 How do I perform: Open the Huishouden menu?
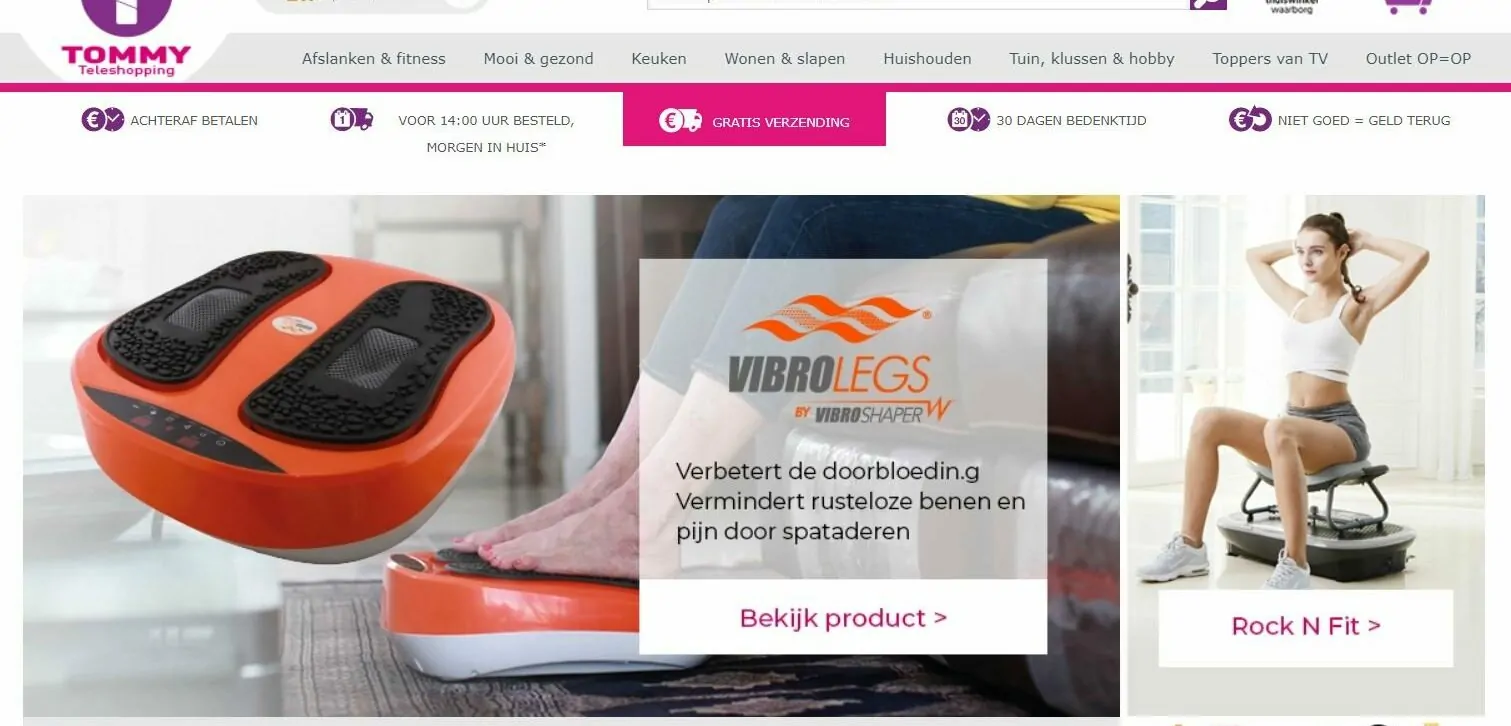[927, 59]
